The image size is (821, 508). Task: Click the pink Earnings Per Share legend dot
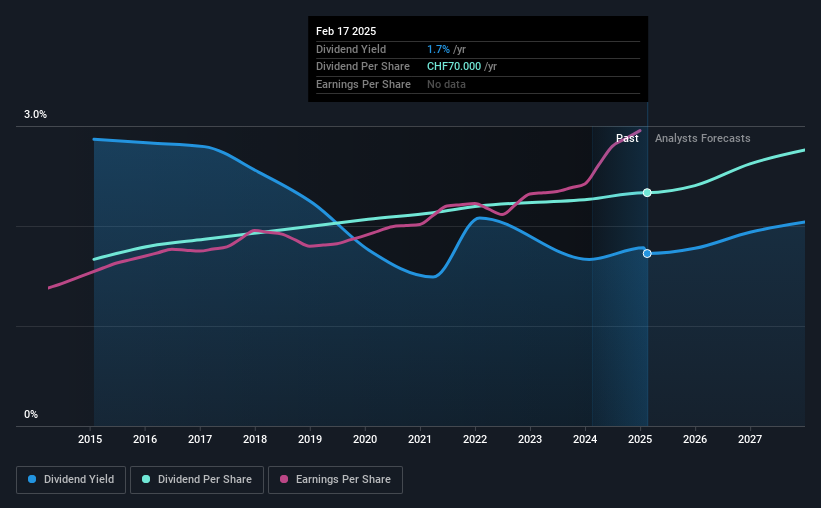(x=284, y=479)
